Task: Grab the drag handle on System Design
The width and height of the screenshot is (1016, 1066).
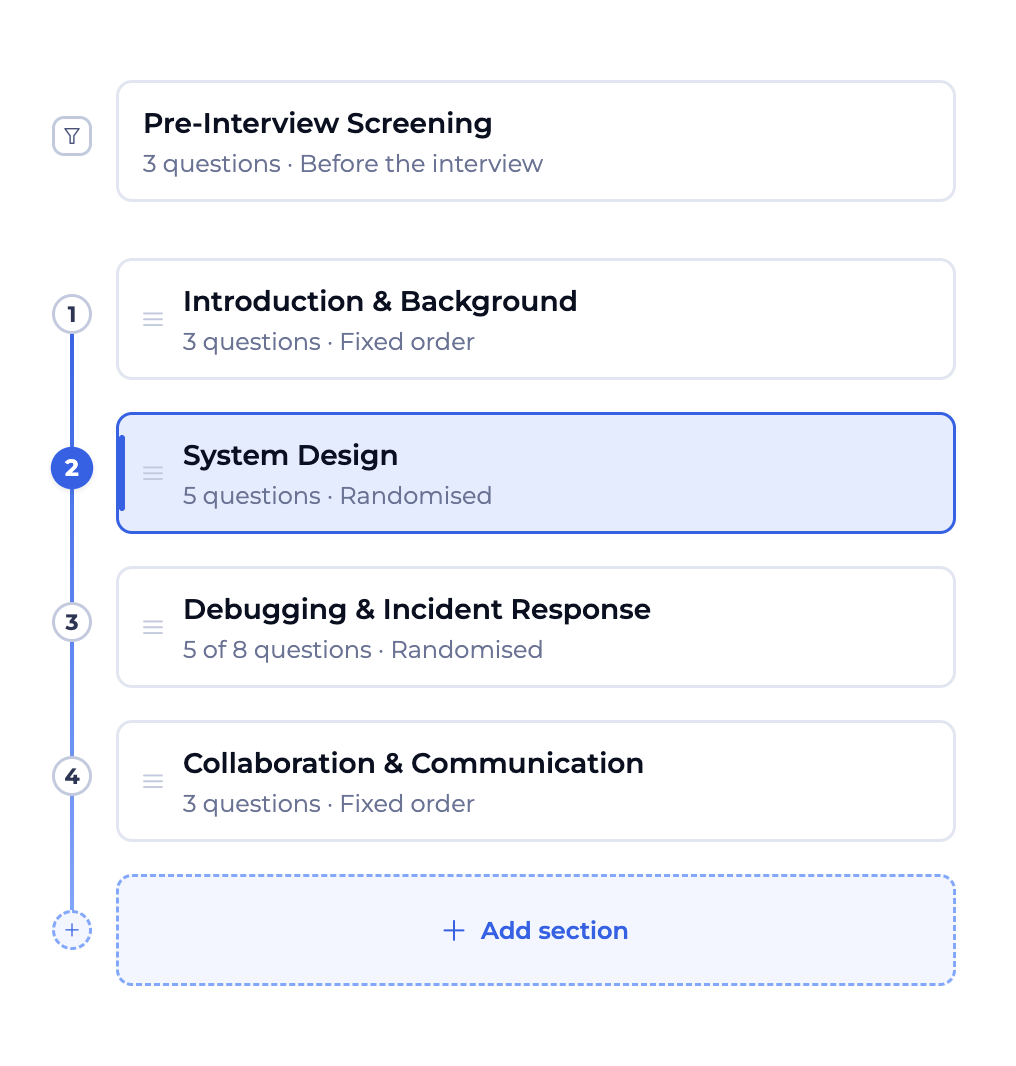Action: tap(153, 473)
